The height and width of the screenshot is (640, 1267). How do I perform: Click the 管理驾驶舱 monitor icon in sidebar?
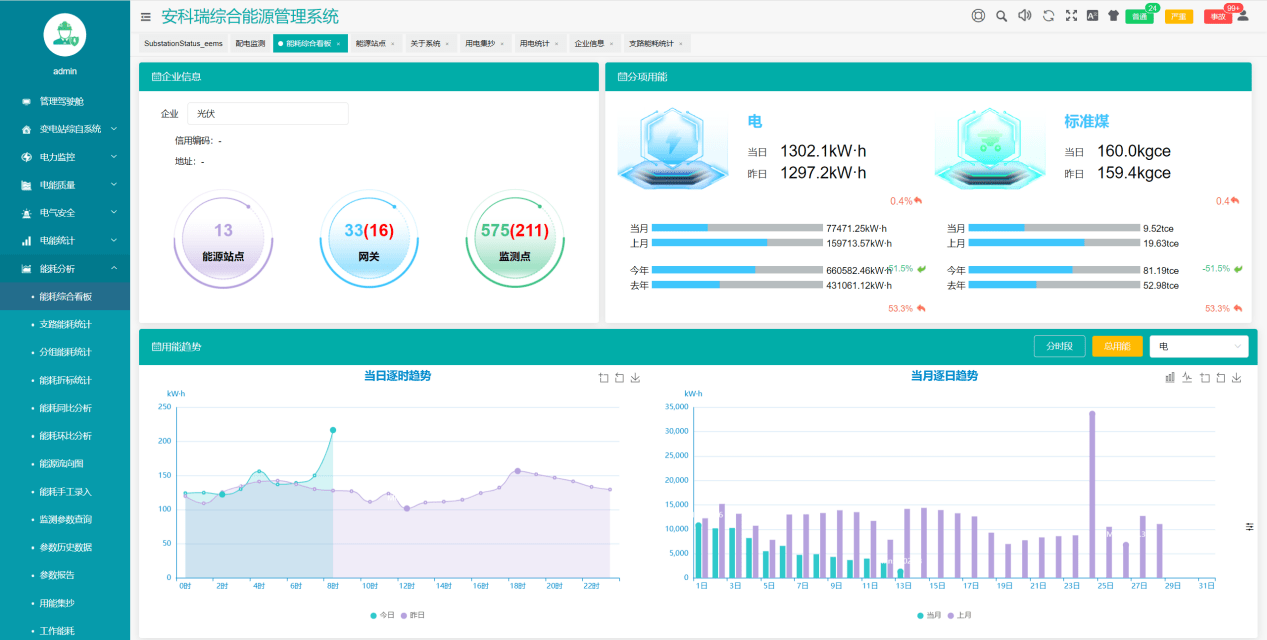point(27,101)
